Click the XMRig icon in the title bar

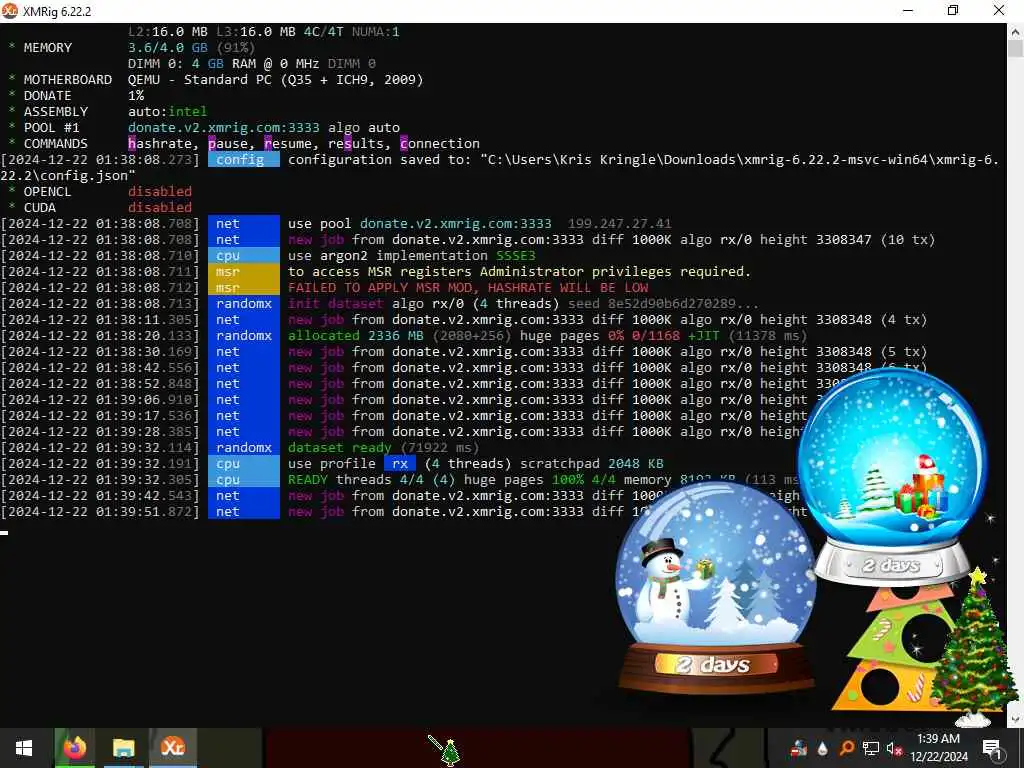(x=10, y=10)
